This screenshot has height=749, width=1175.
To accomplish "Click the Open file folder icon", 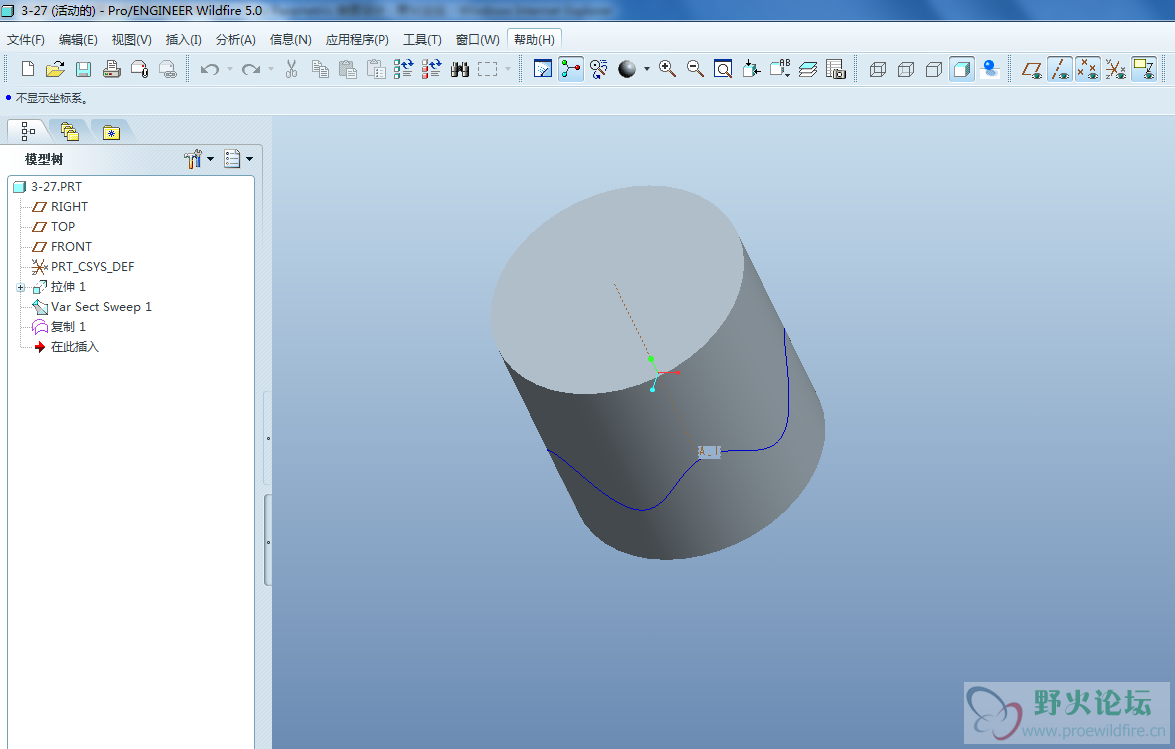I will [x=55, y=70].
